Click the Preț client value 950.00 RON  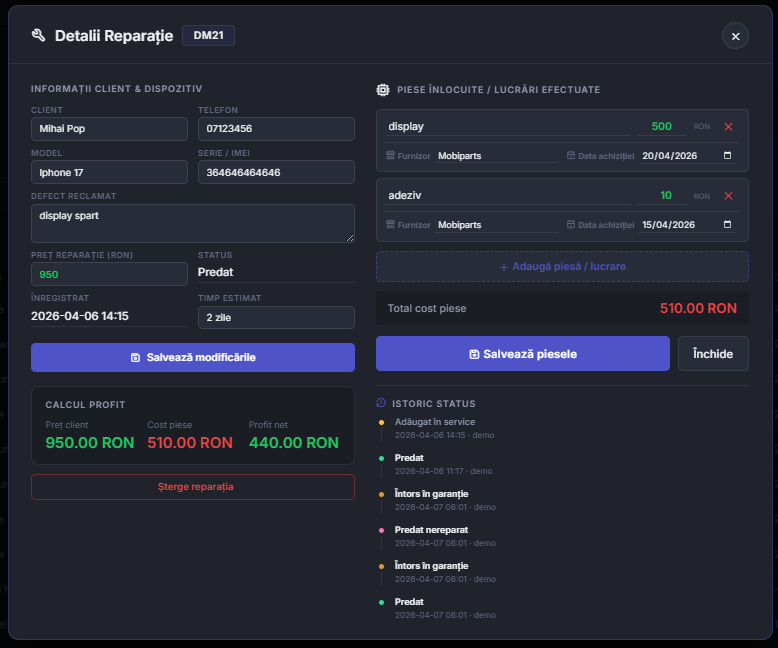pyautogui.click(x=90, y=443)
